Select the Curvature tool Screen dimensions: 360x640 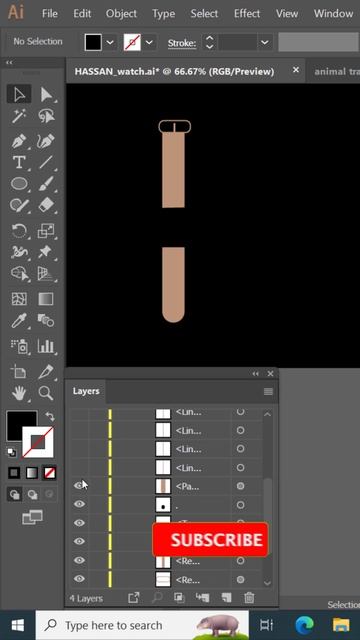(46, 141)
